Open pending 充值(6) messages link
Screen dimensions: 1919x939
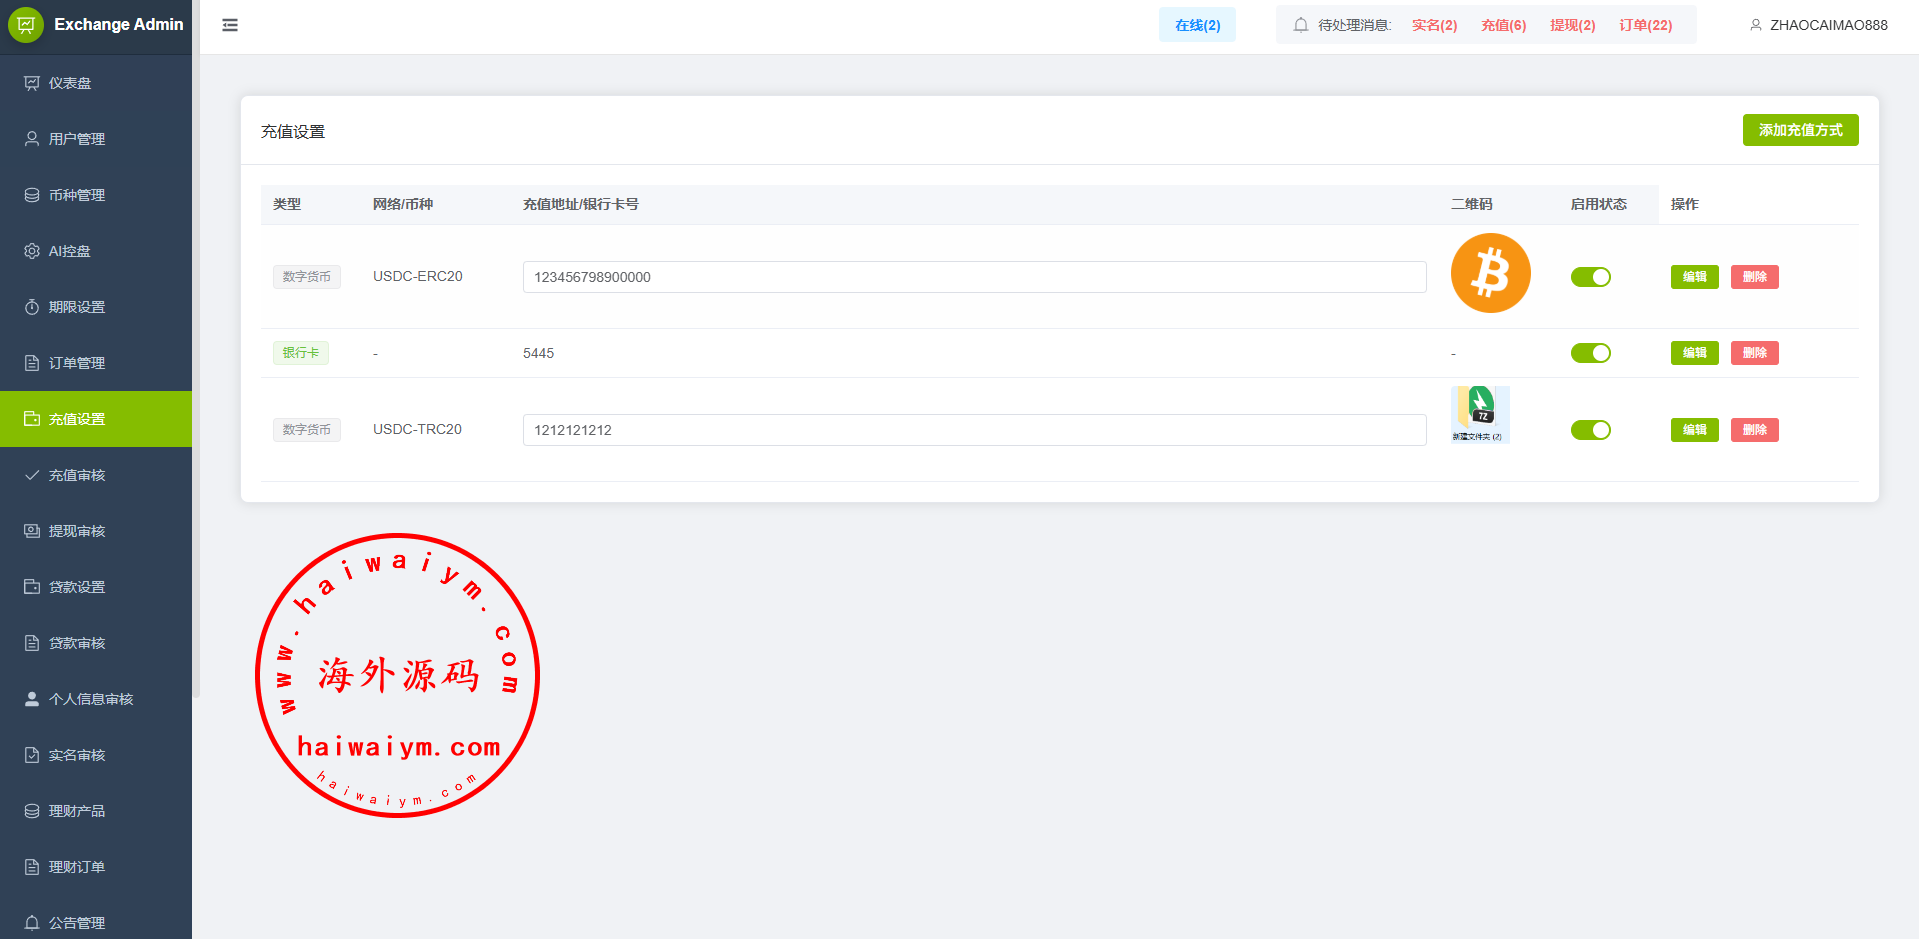pos(1503,25)
